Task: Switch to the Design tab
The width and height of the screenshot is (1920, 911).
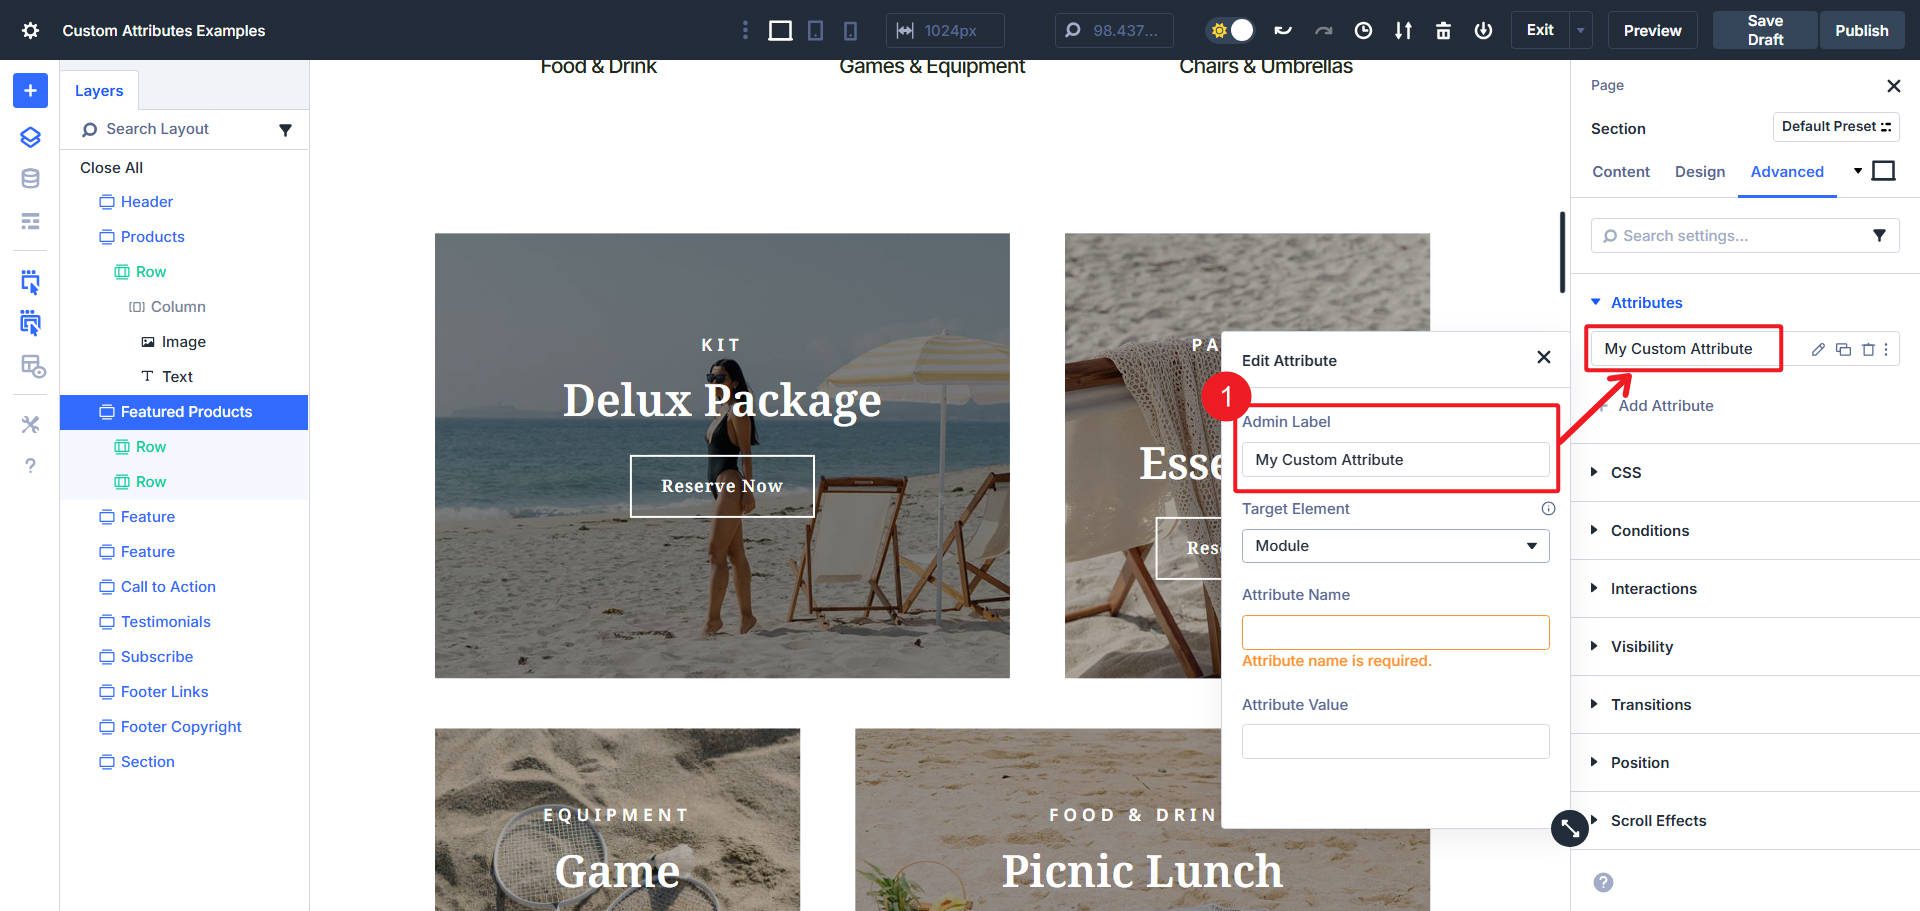Action: click(1699, 171)
